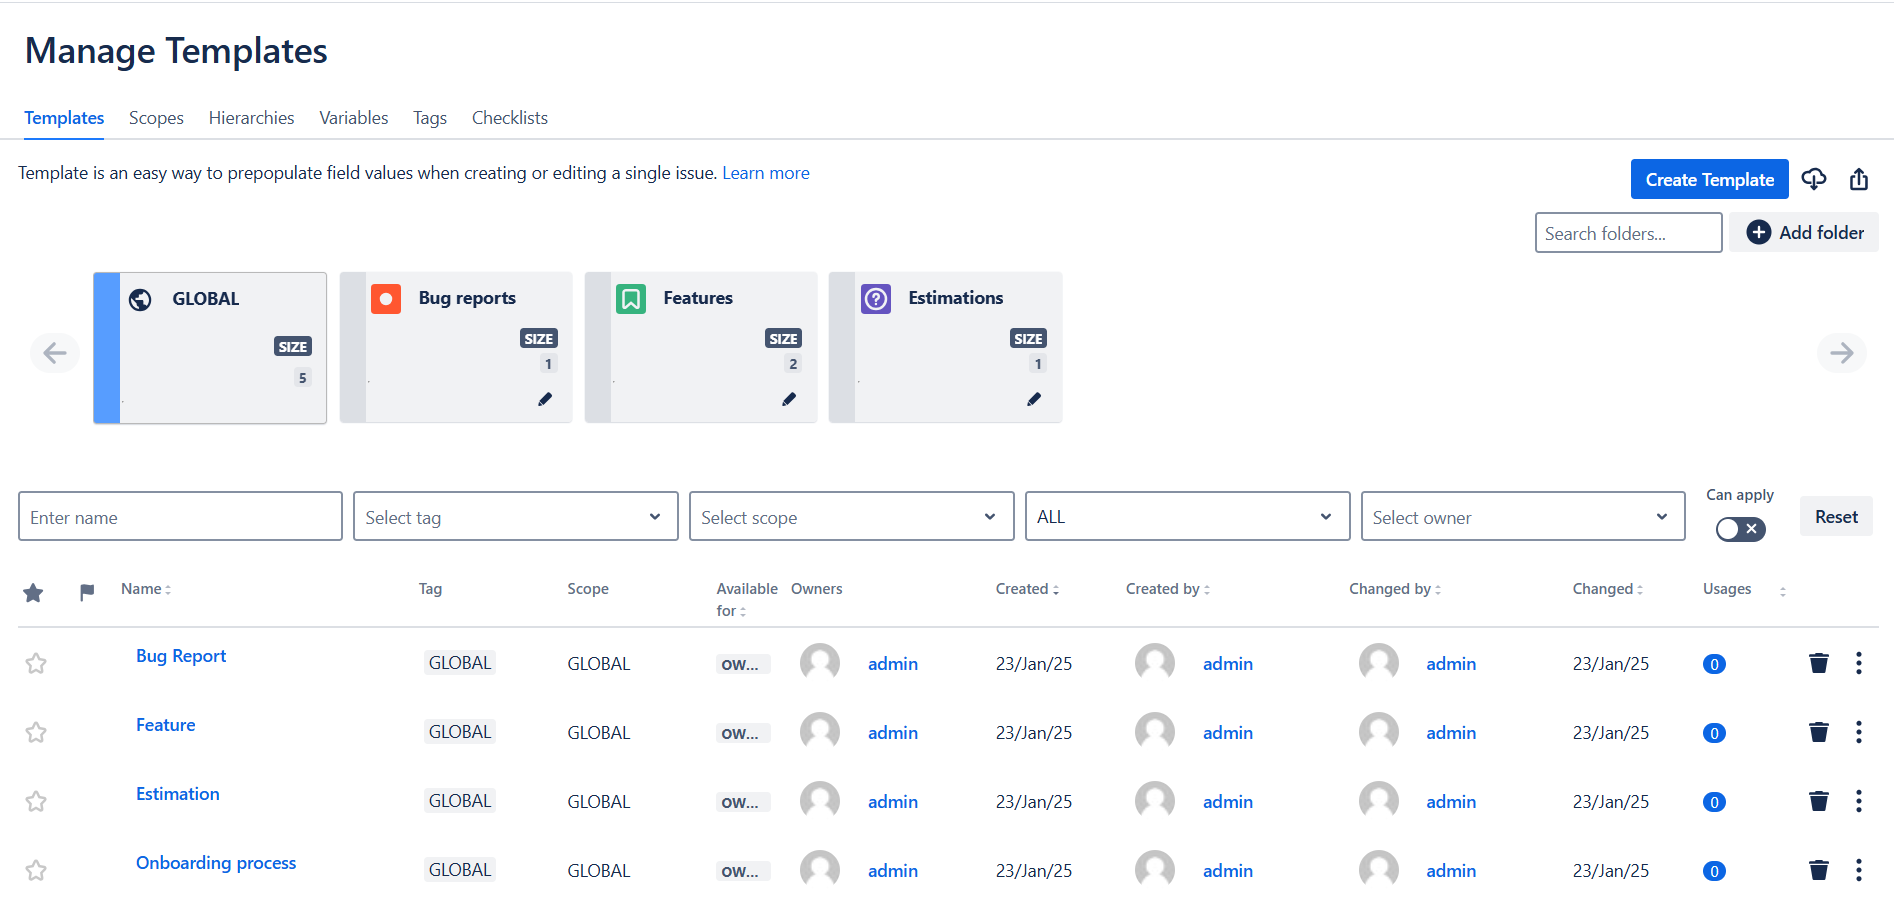Screen dimensions: 1894x902
Task: Click the export share icon
Action: (x=1858, y=179)
